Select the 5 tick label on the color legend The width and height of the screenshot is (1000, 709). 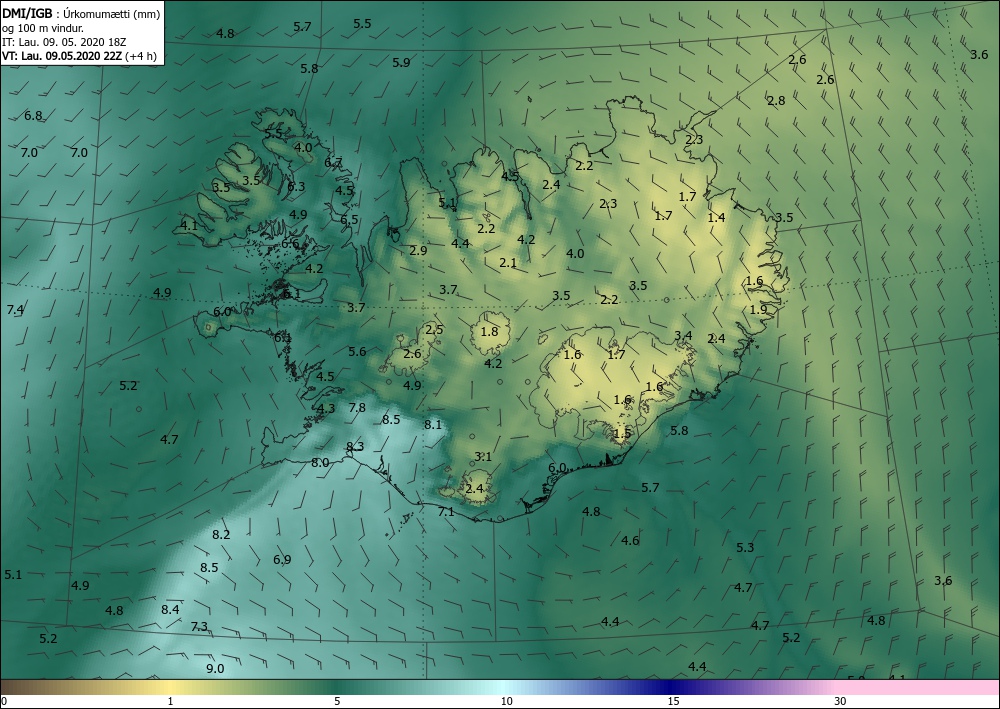(x=337, y=701)
